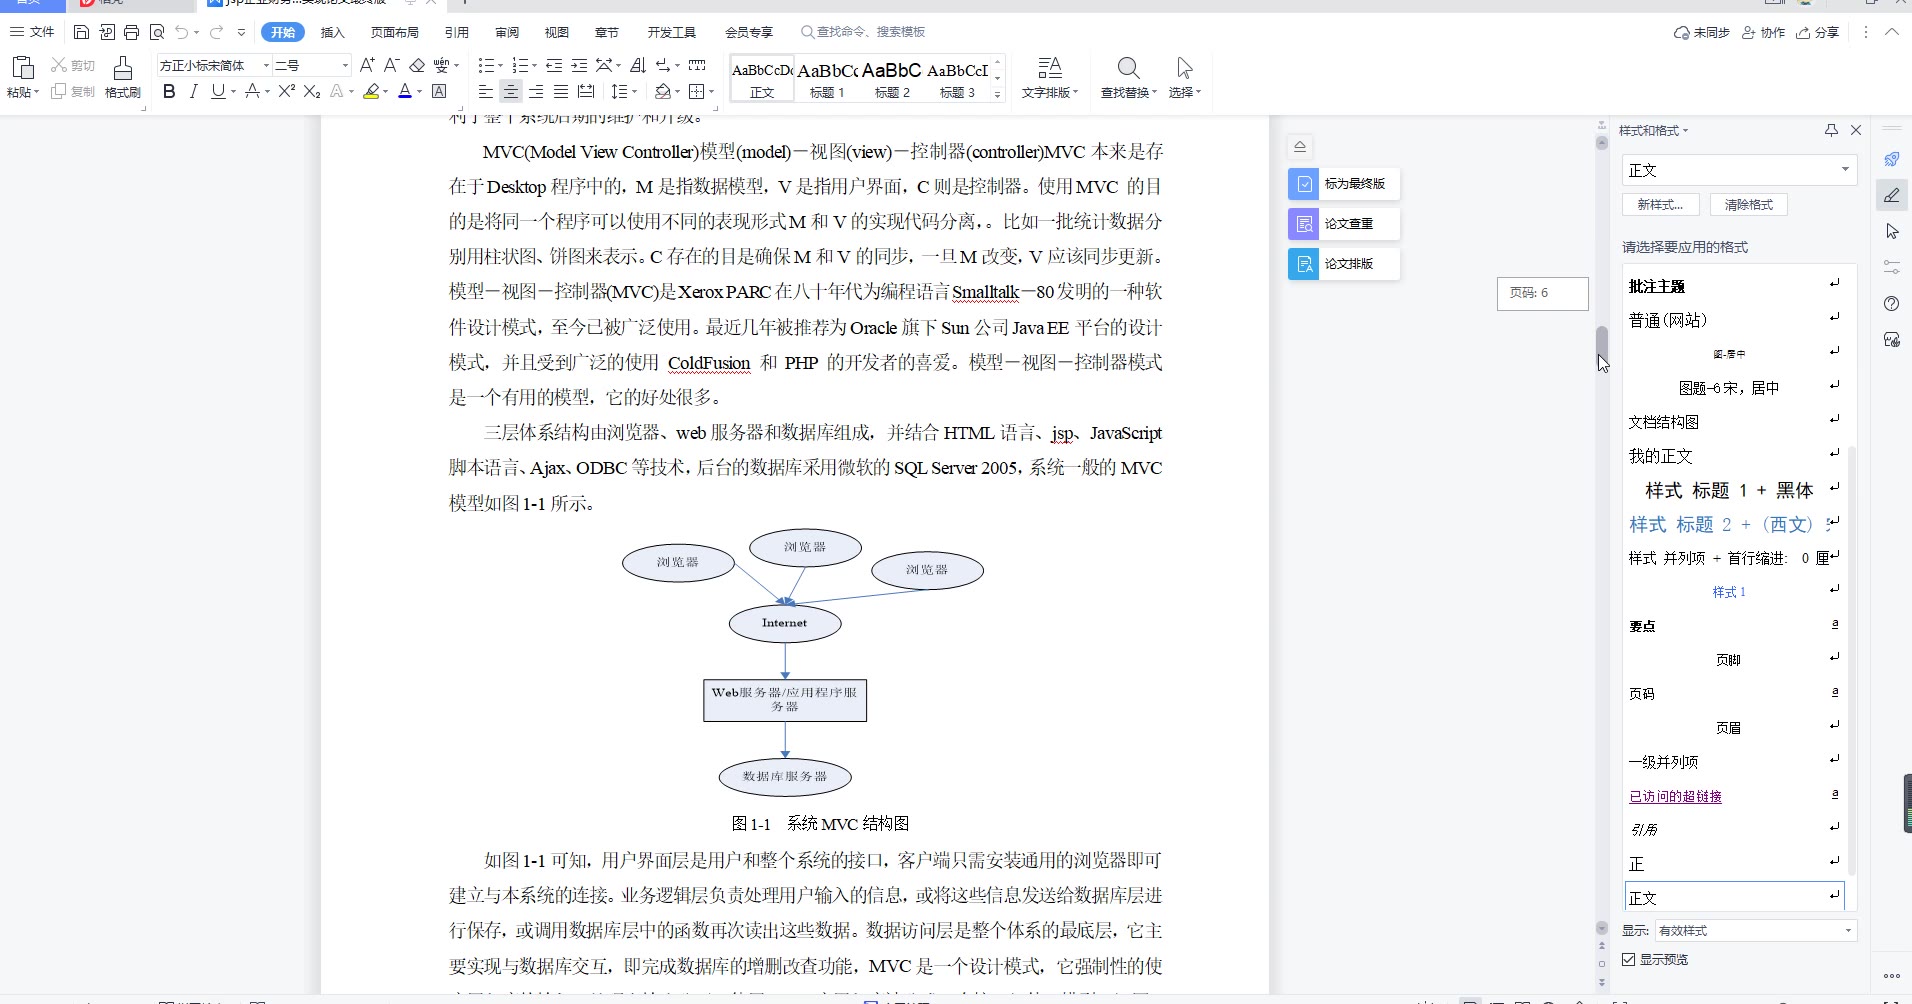Toggle distributed alignment for paragraph
Image resolution: width=1912 pixels, height=1004 pixels.
[586, 91]
